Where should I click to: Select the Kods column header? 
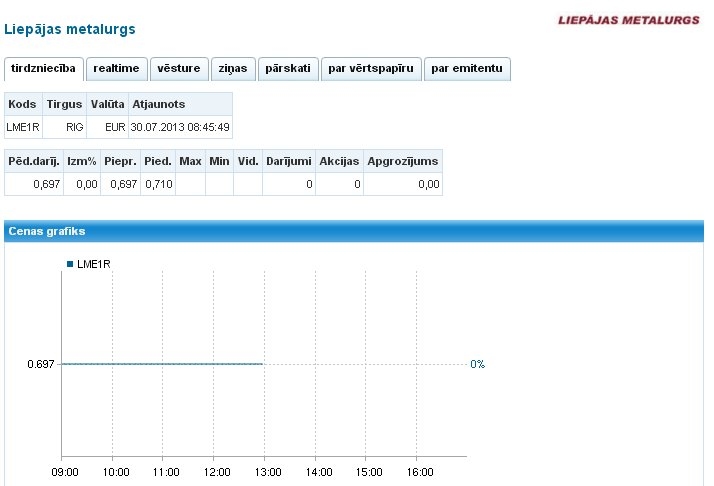pos(23,104)
